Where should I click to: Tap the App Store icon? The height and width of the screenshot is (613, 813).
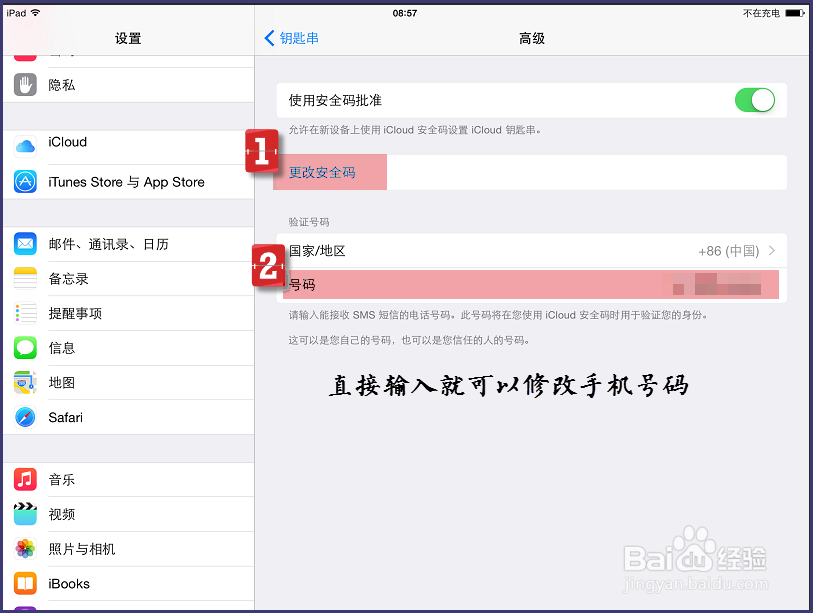pos(25,182)
